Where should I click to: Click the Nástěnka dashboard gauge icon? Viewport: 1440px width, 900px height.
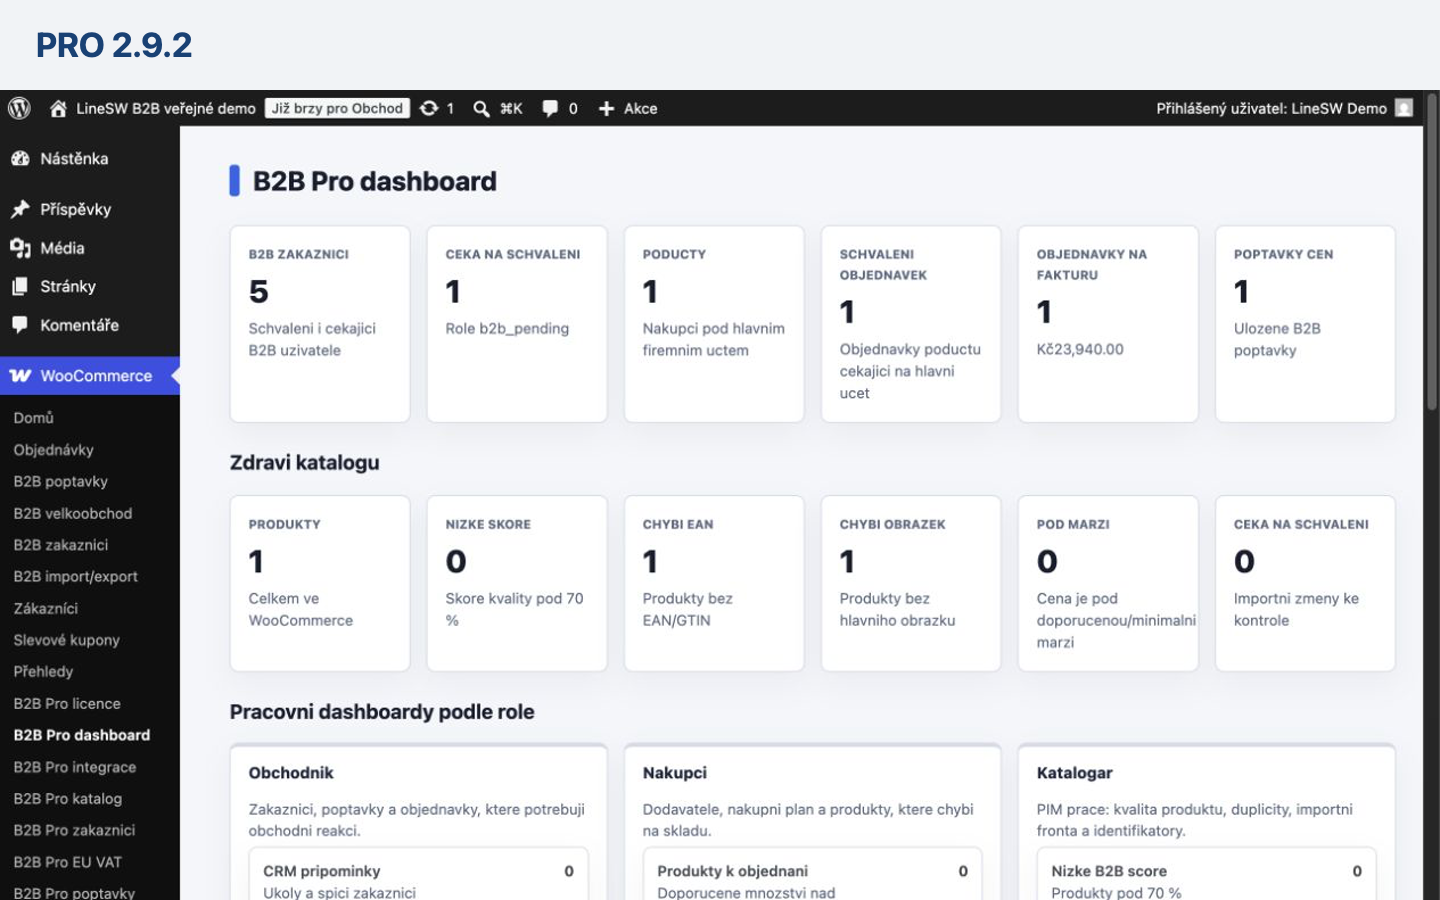point(20,158)
